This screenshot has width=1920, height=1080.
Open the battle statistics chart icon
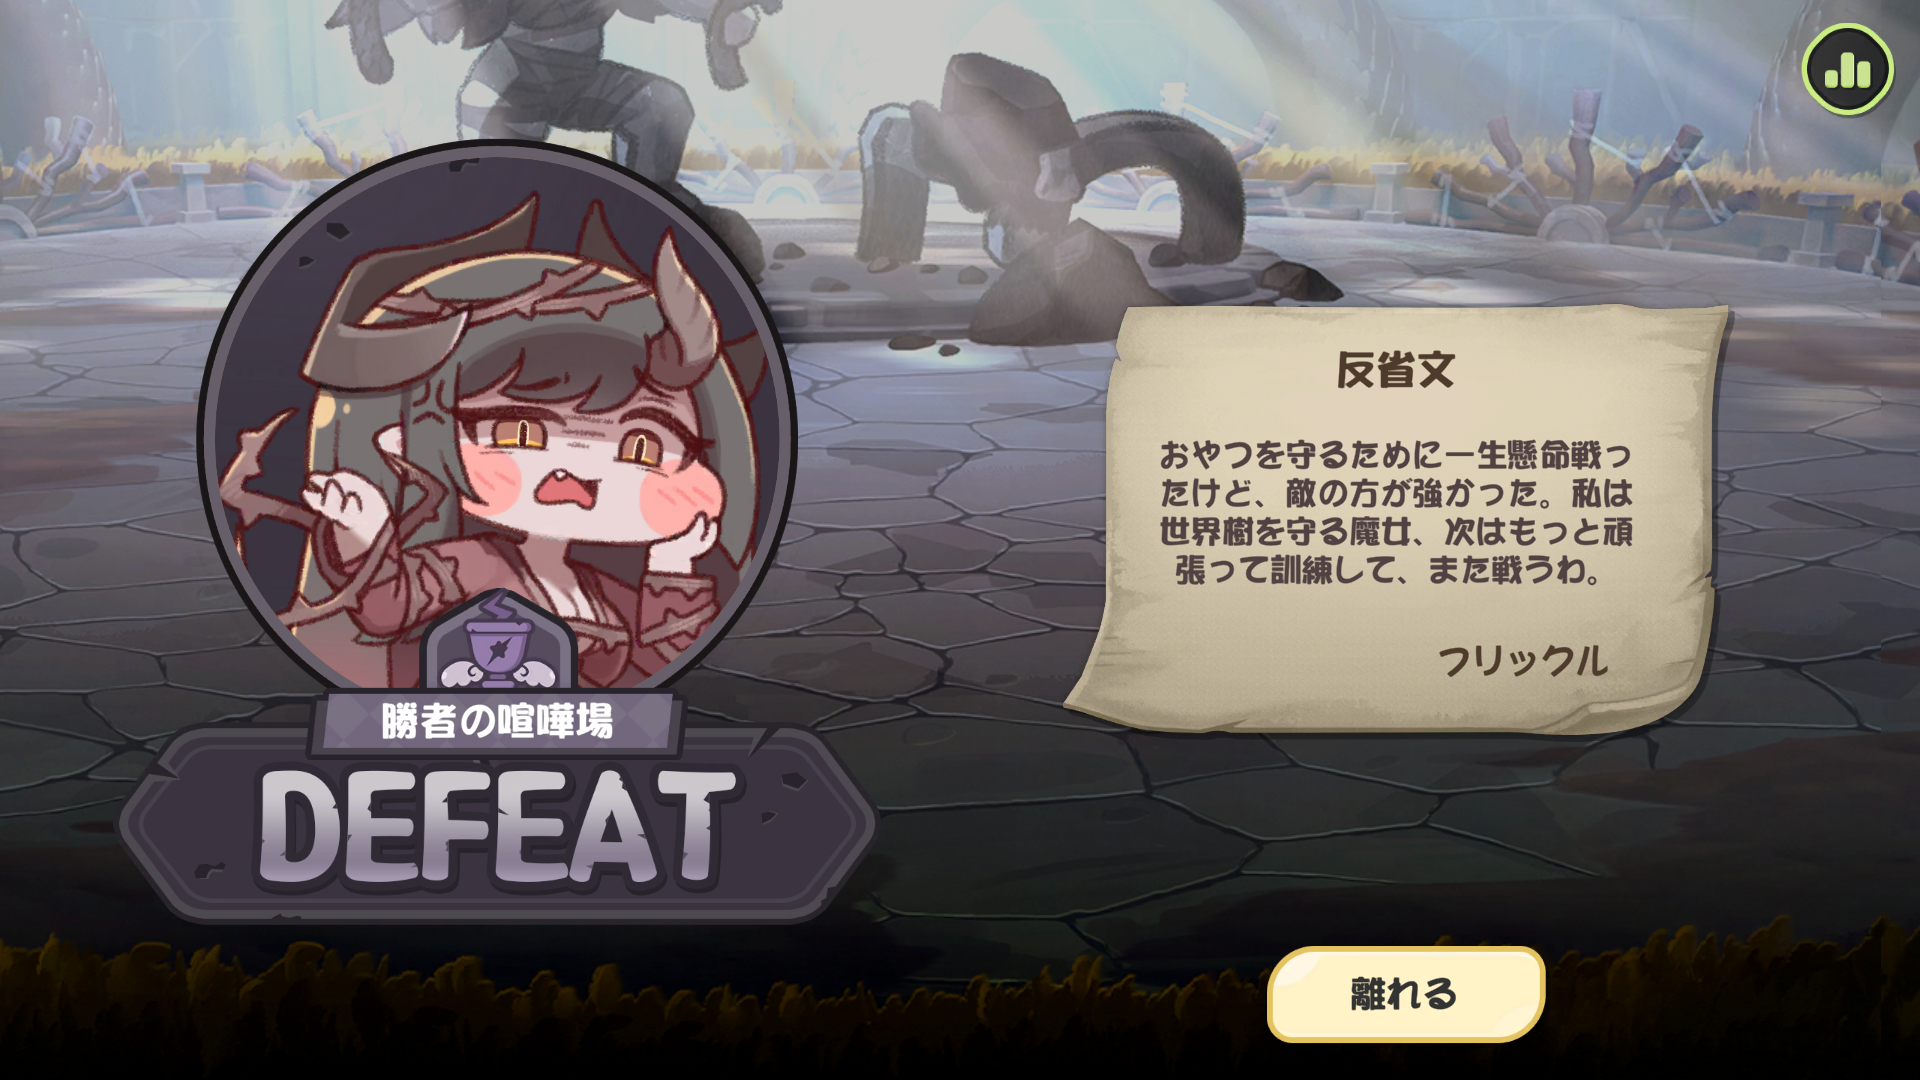[1847, 69]
